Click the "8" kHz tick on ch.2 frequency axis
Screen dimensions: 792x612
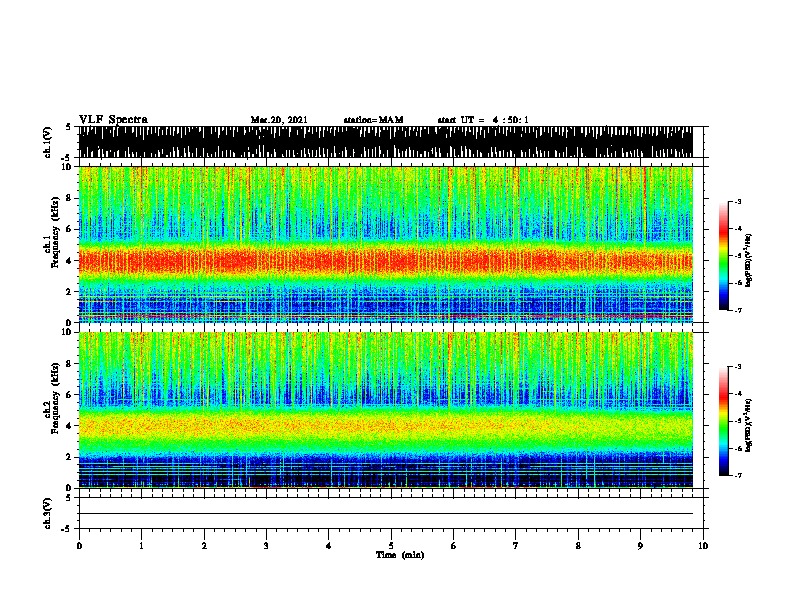click(70, 363)
